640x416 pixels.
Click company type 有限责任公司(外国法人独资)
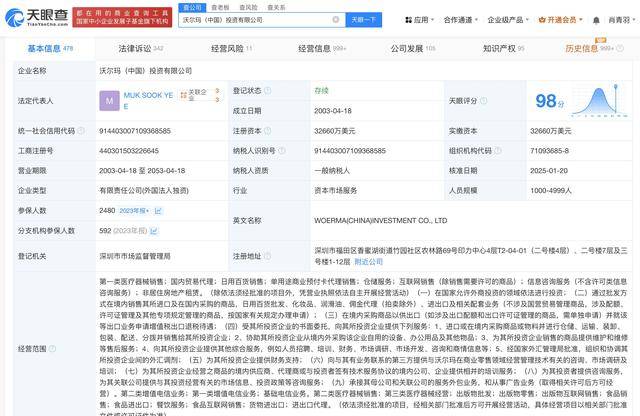coord(144,191)
